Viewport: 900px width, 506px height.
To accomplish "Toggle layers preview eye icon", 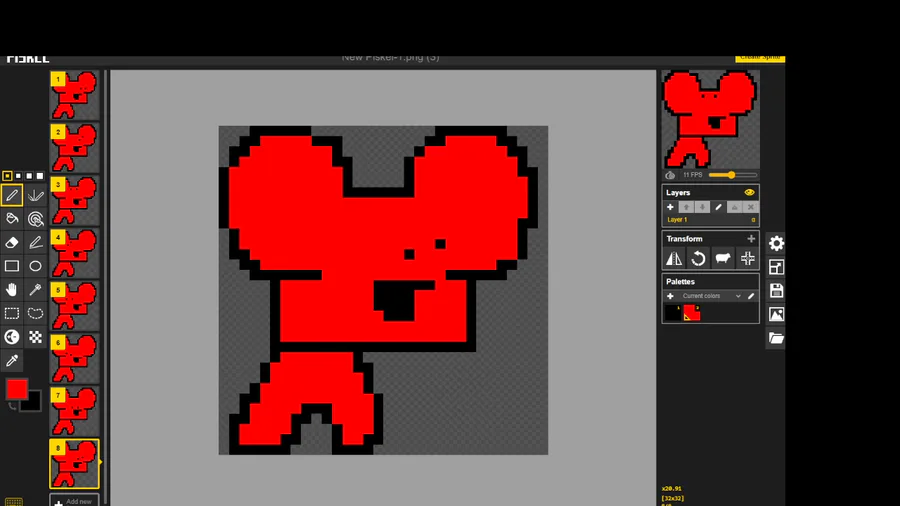I will pyautogui.click(x=749, y=192).
